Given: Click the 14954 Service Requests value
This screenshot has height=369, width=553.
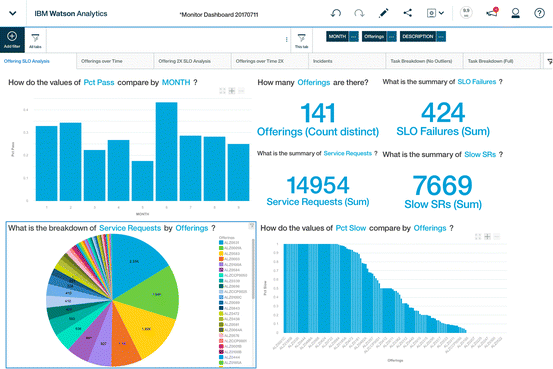Looking at the screenshot, I should click(x=318, y=185).
